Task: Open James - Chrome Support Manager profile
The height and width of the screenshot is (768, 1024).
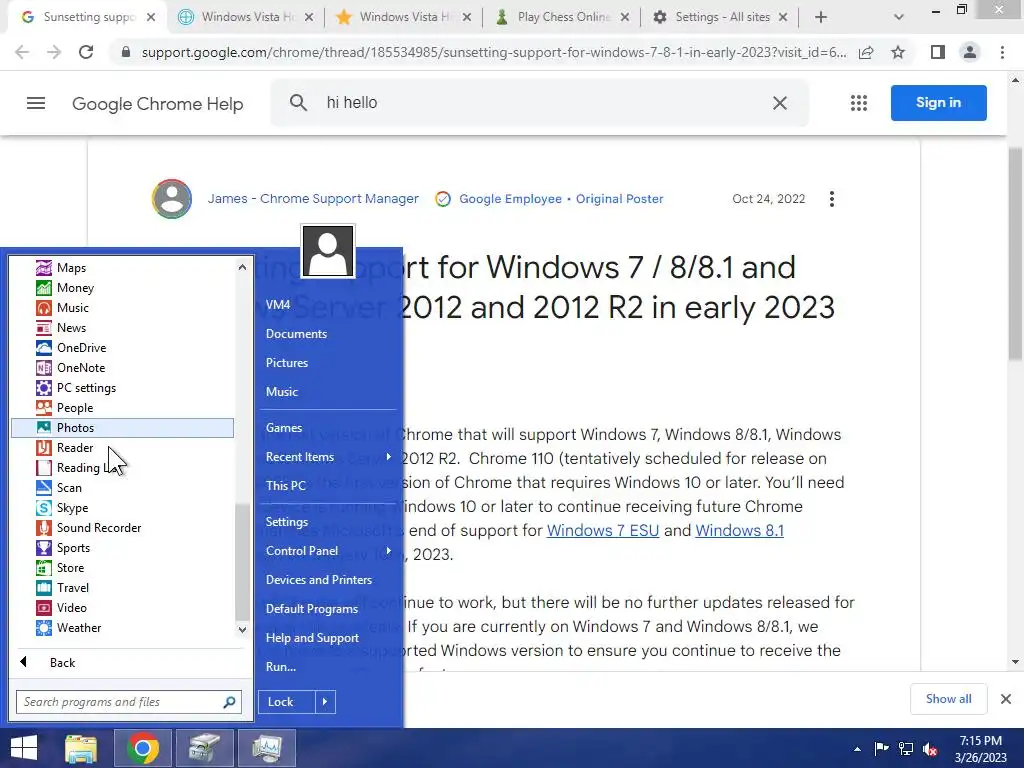Action: click(313, 199)
